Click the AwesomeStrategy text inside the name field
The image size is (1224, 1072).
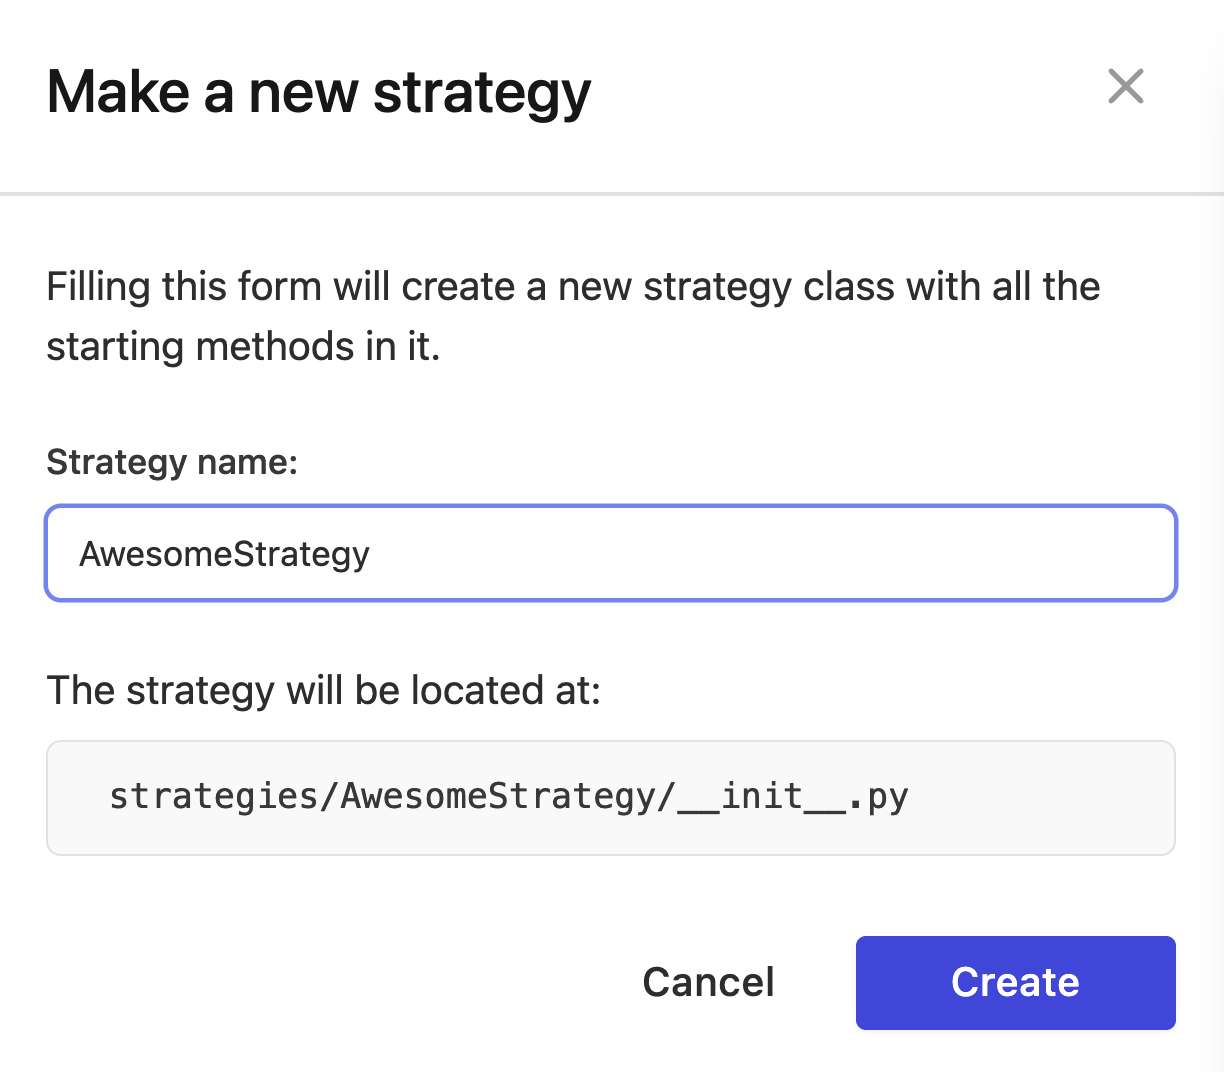point(225,554)
